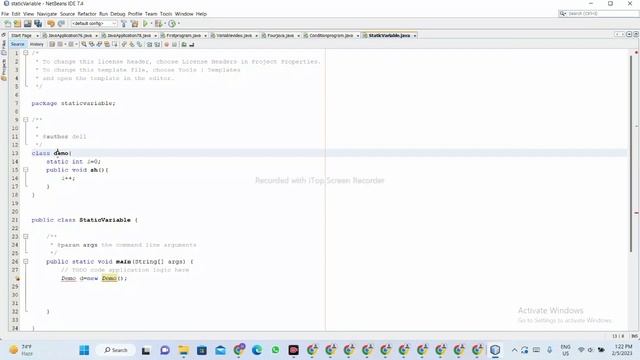
Task: Collapse the sh() method fold on line 15
Action: [26, 170]
